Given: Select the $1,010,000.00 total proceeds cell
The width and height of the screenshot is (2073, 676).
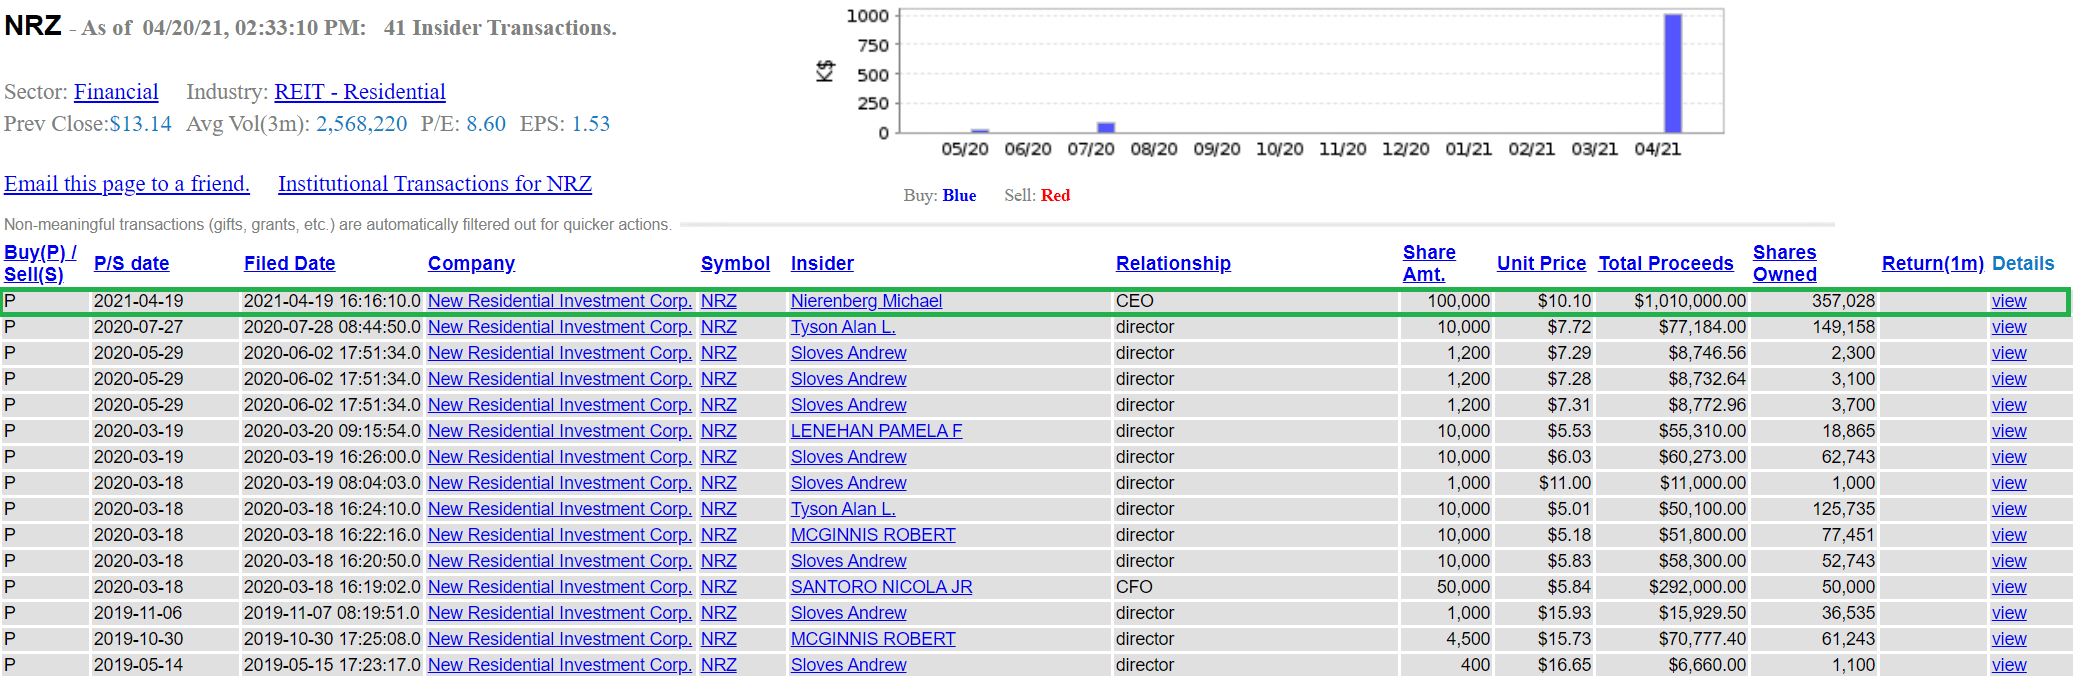Looking at the screenshot, I should (x=1671, y=301).
